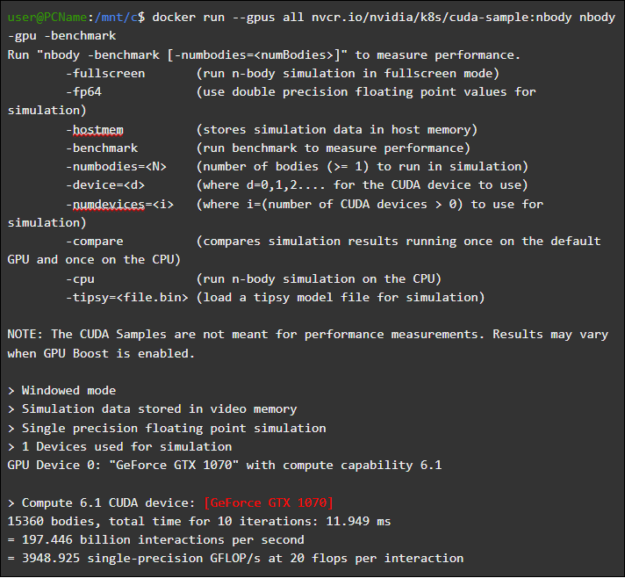Click the -device=<d> option
This screenshot has height=578, width=625.
(106, 185)
